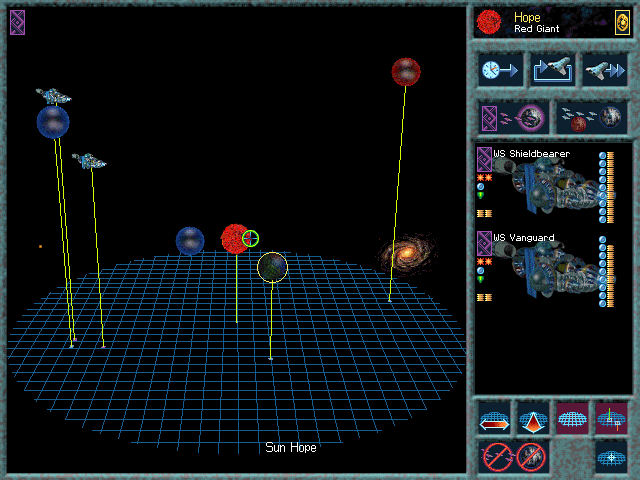Click the orange starburst icons under WS Shieldbearer
Screen dimensions: 640x480
coord(484,178)
